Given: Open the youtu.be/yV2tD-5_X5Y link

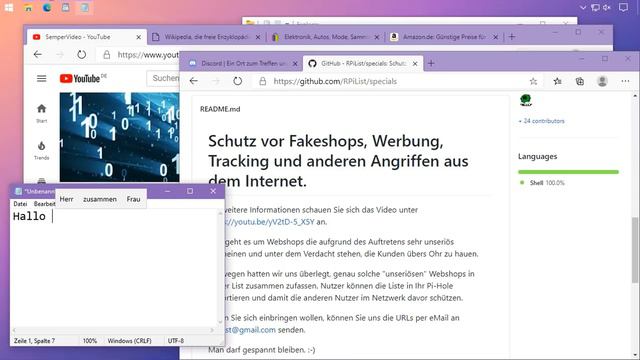Looking at the screenshot, I should pyautogui.click(x=269, y=222).
